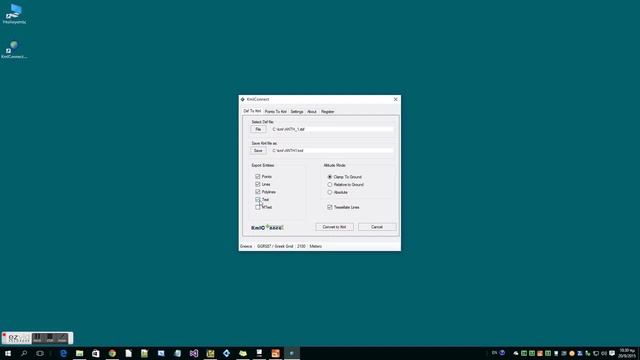The width and height of the screenshot is (640, 360).
Task: Open File Explorer from the taskbar
Action: (80, 353)
